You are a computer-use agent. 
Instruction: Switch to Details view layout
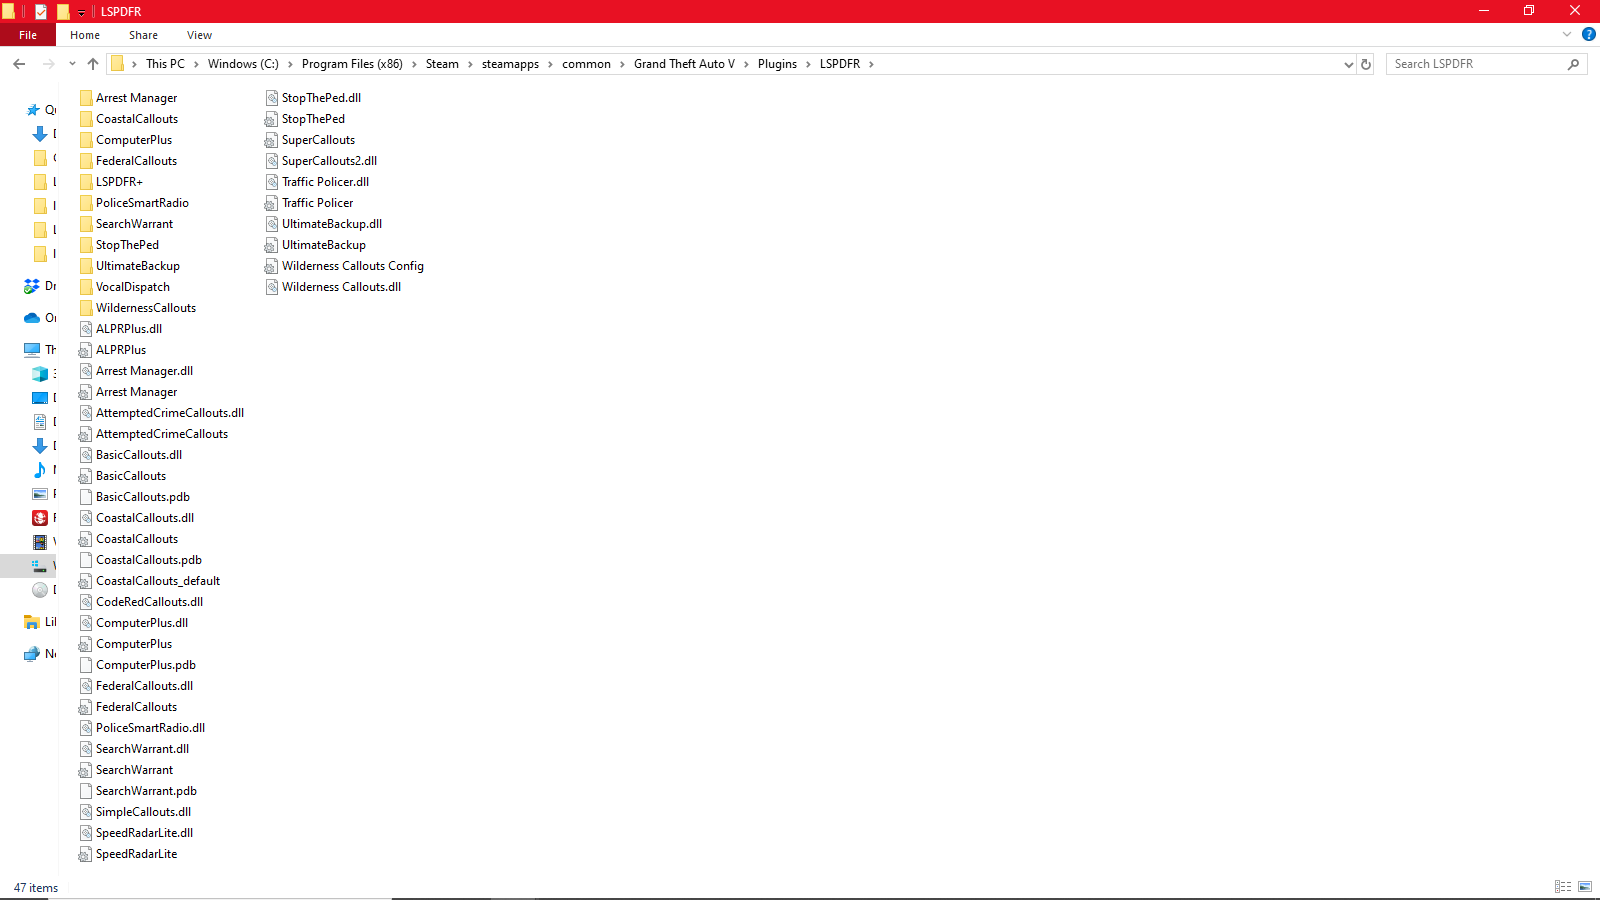(1563, 887)
